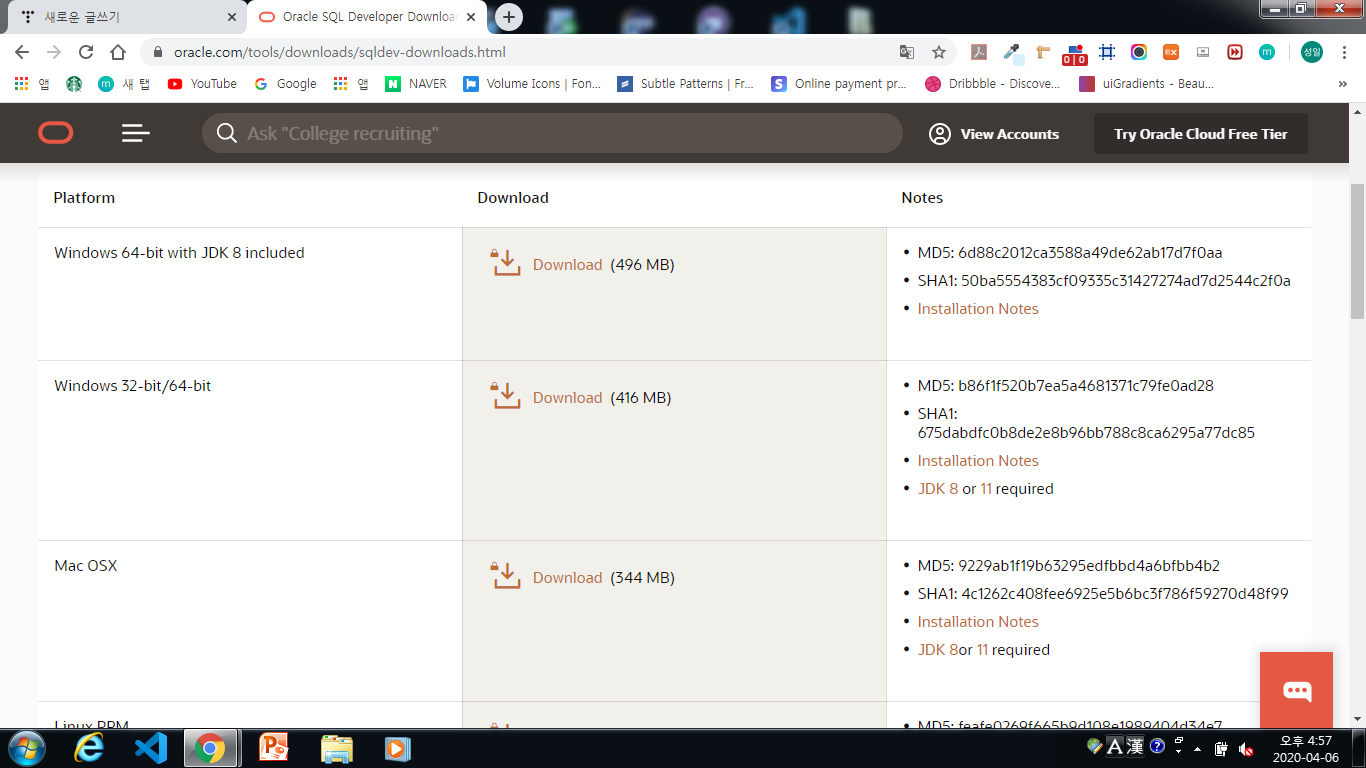Image resolution: width=1366 pixels, height=768 pixels.
Task: Open the Oracle hamburger navigation menu
Action: (x=136, y=133)
